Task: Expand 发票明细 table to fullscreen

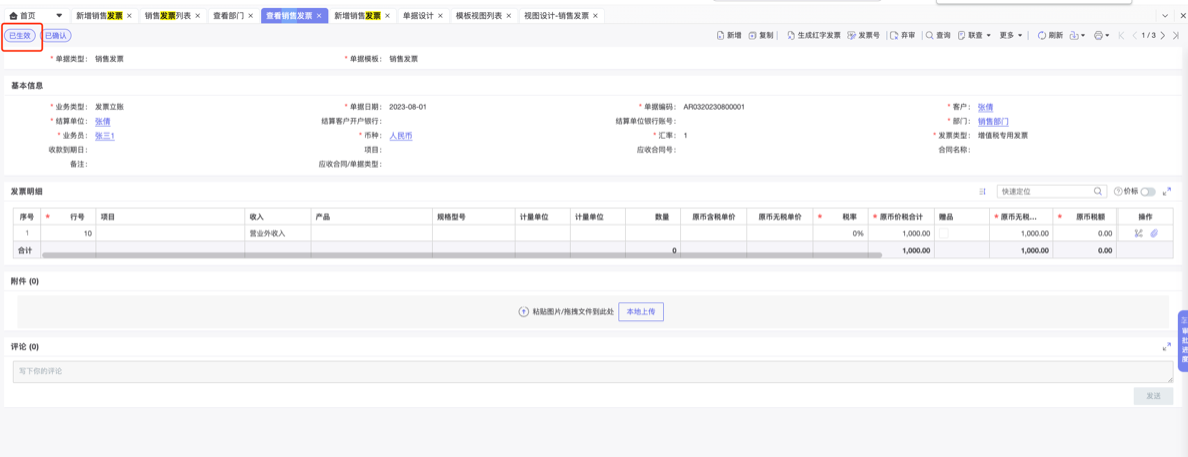Action: (x=1167, y=191)
